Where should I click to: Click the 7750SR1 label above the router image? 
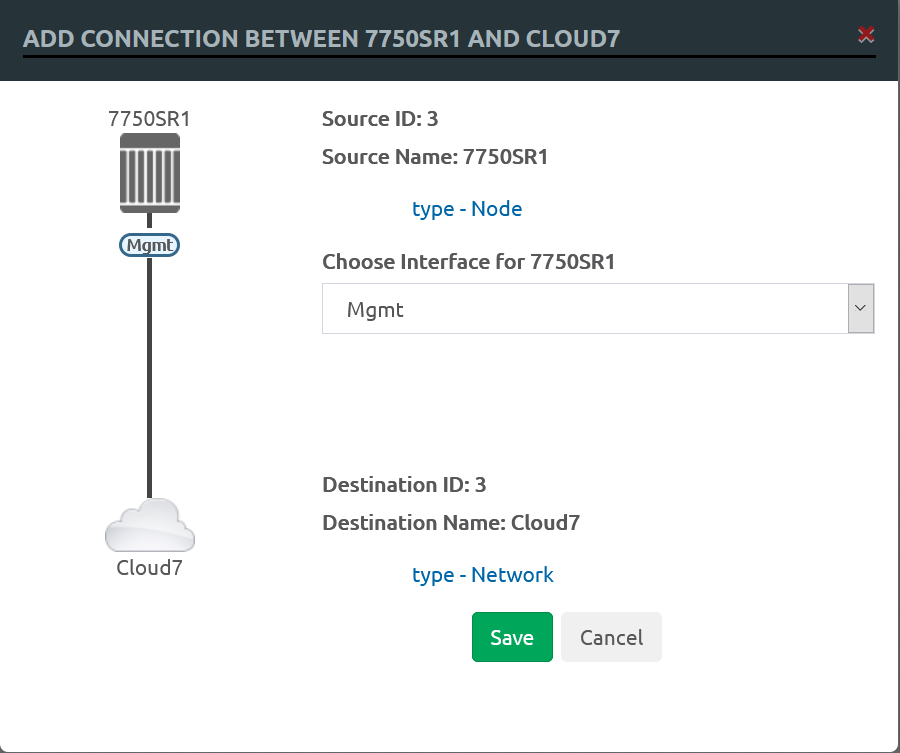coord(150,118)
